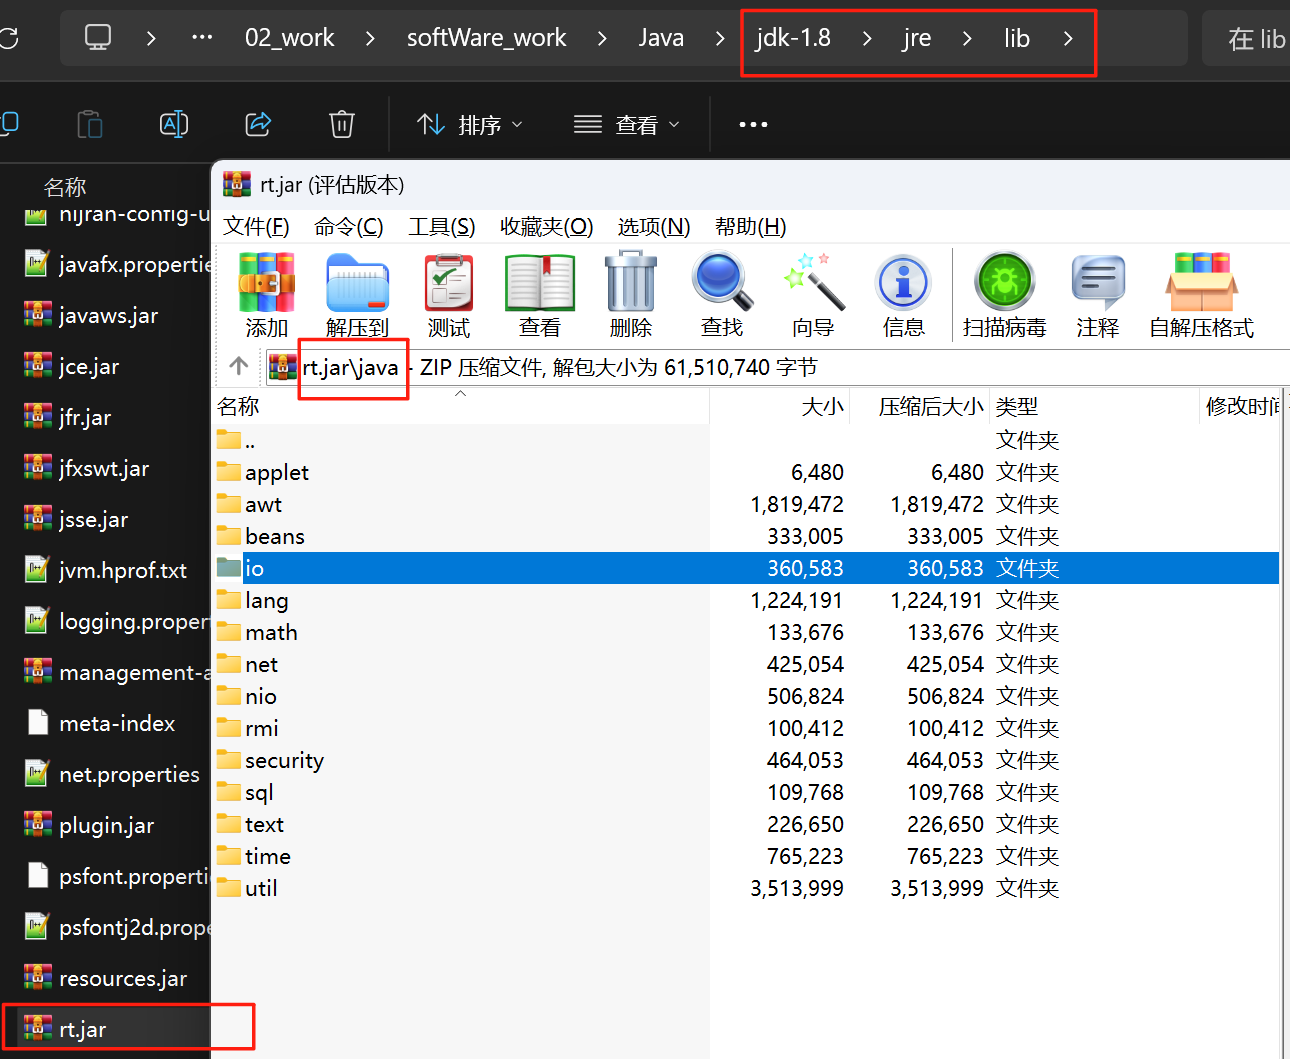Screen dimensions: 1290x1059
Task: Select the lang folder
Action: click(x=266, y=600)
